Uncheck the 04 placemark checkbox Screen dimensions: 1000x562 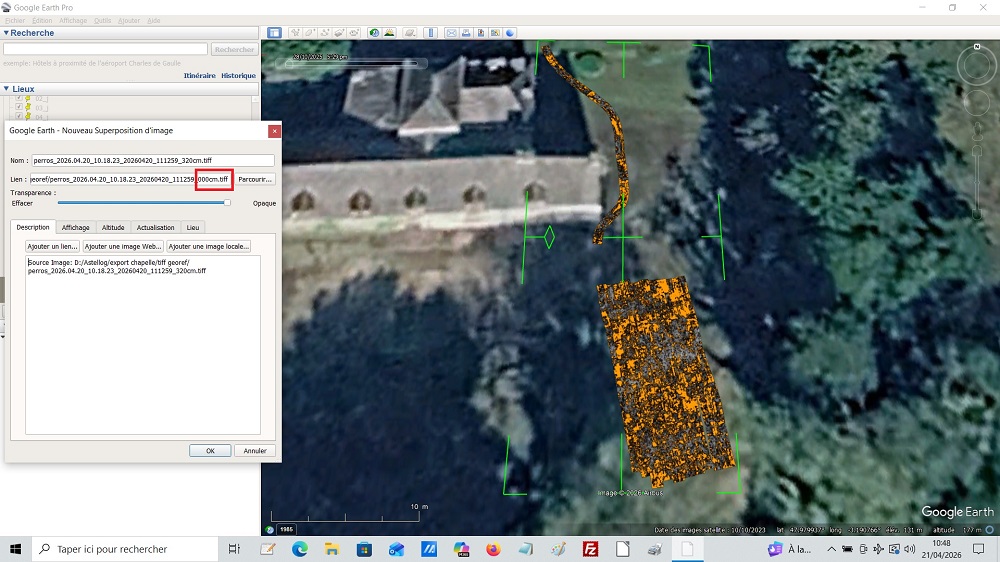[x=18, y=116]
